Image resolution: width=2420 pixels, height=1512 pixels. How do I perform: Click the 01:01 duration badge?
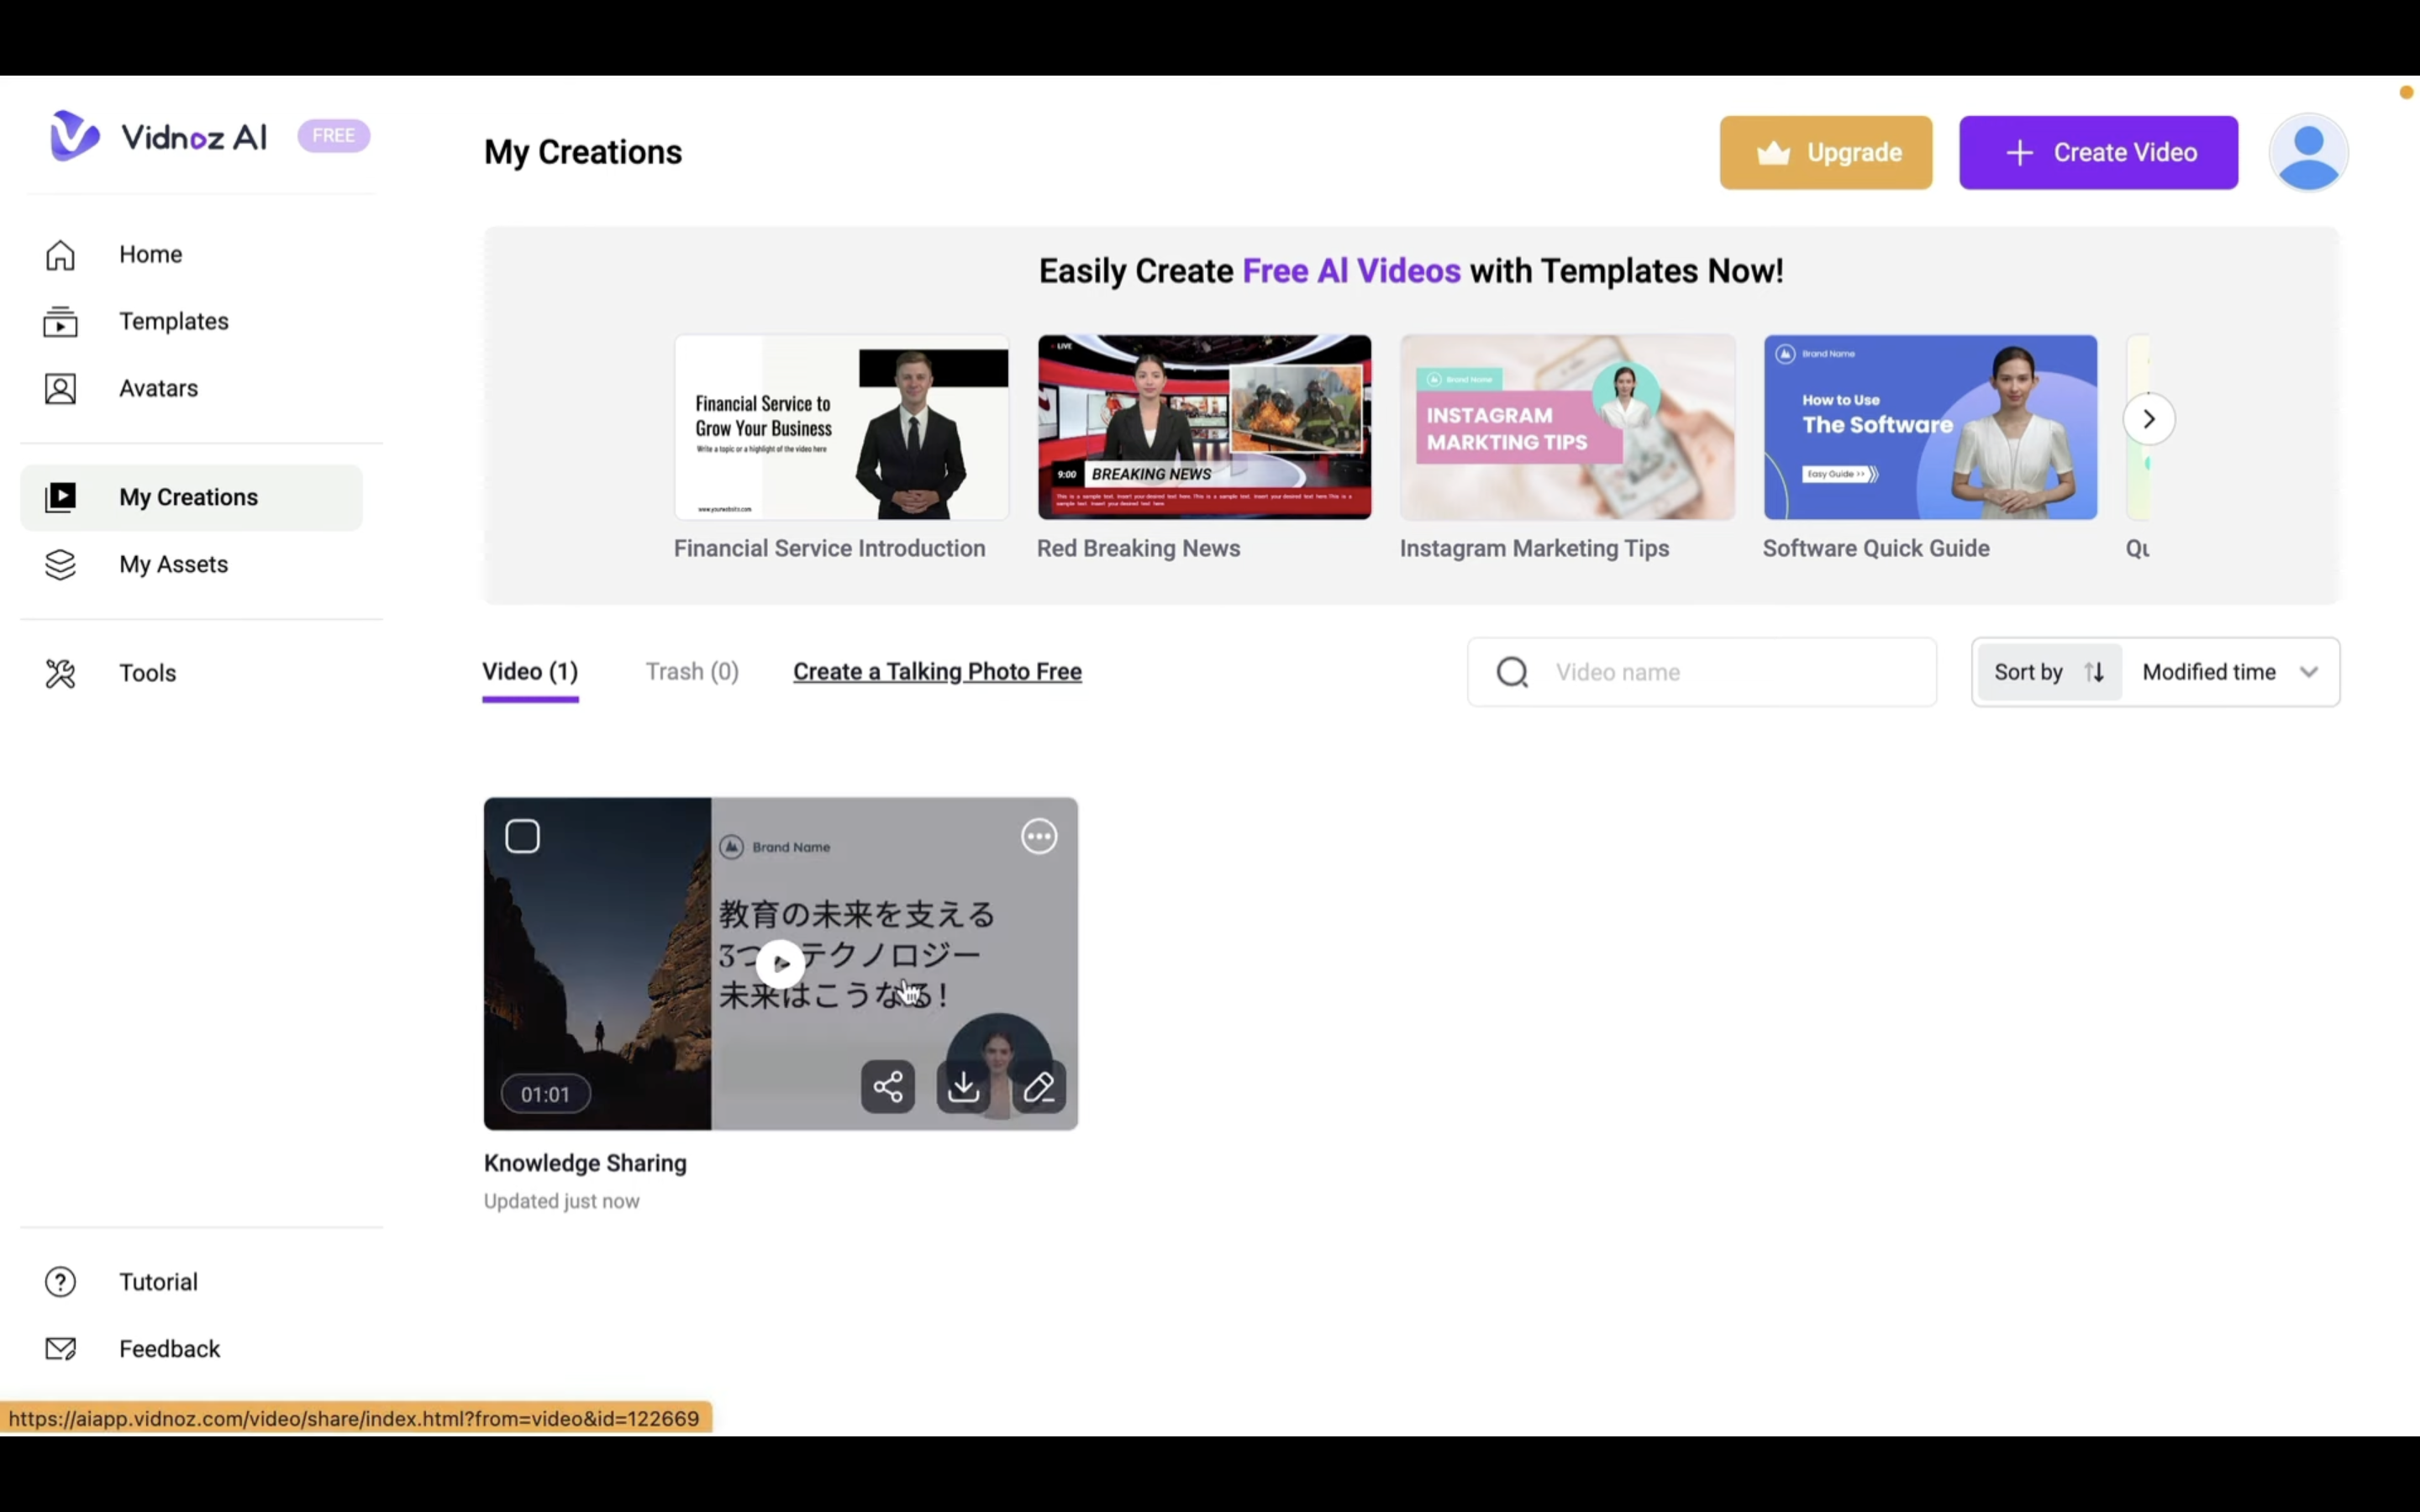coord(545,1095)
